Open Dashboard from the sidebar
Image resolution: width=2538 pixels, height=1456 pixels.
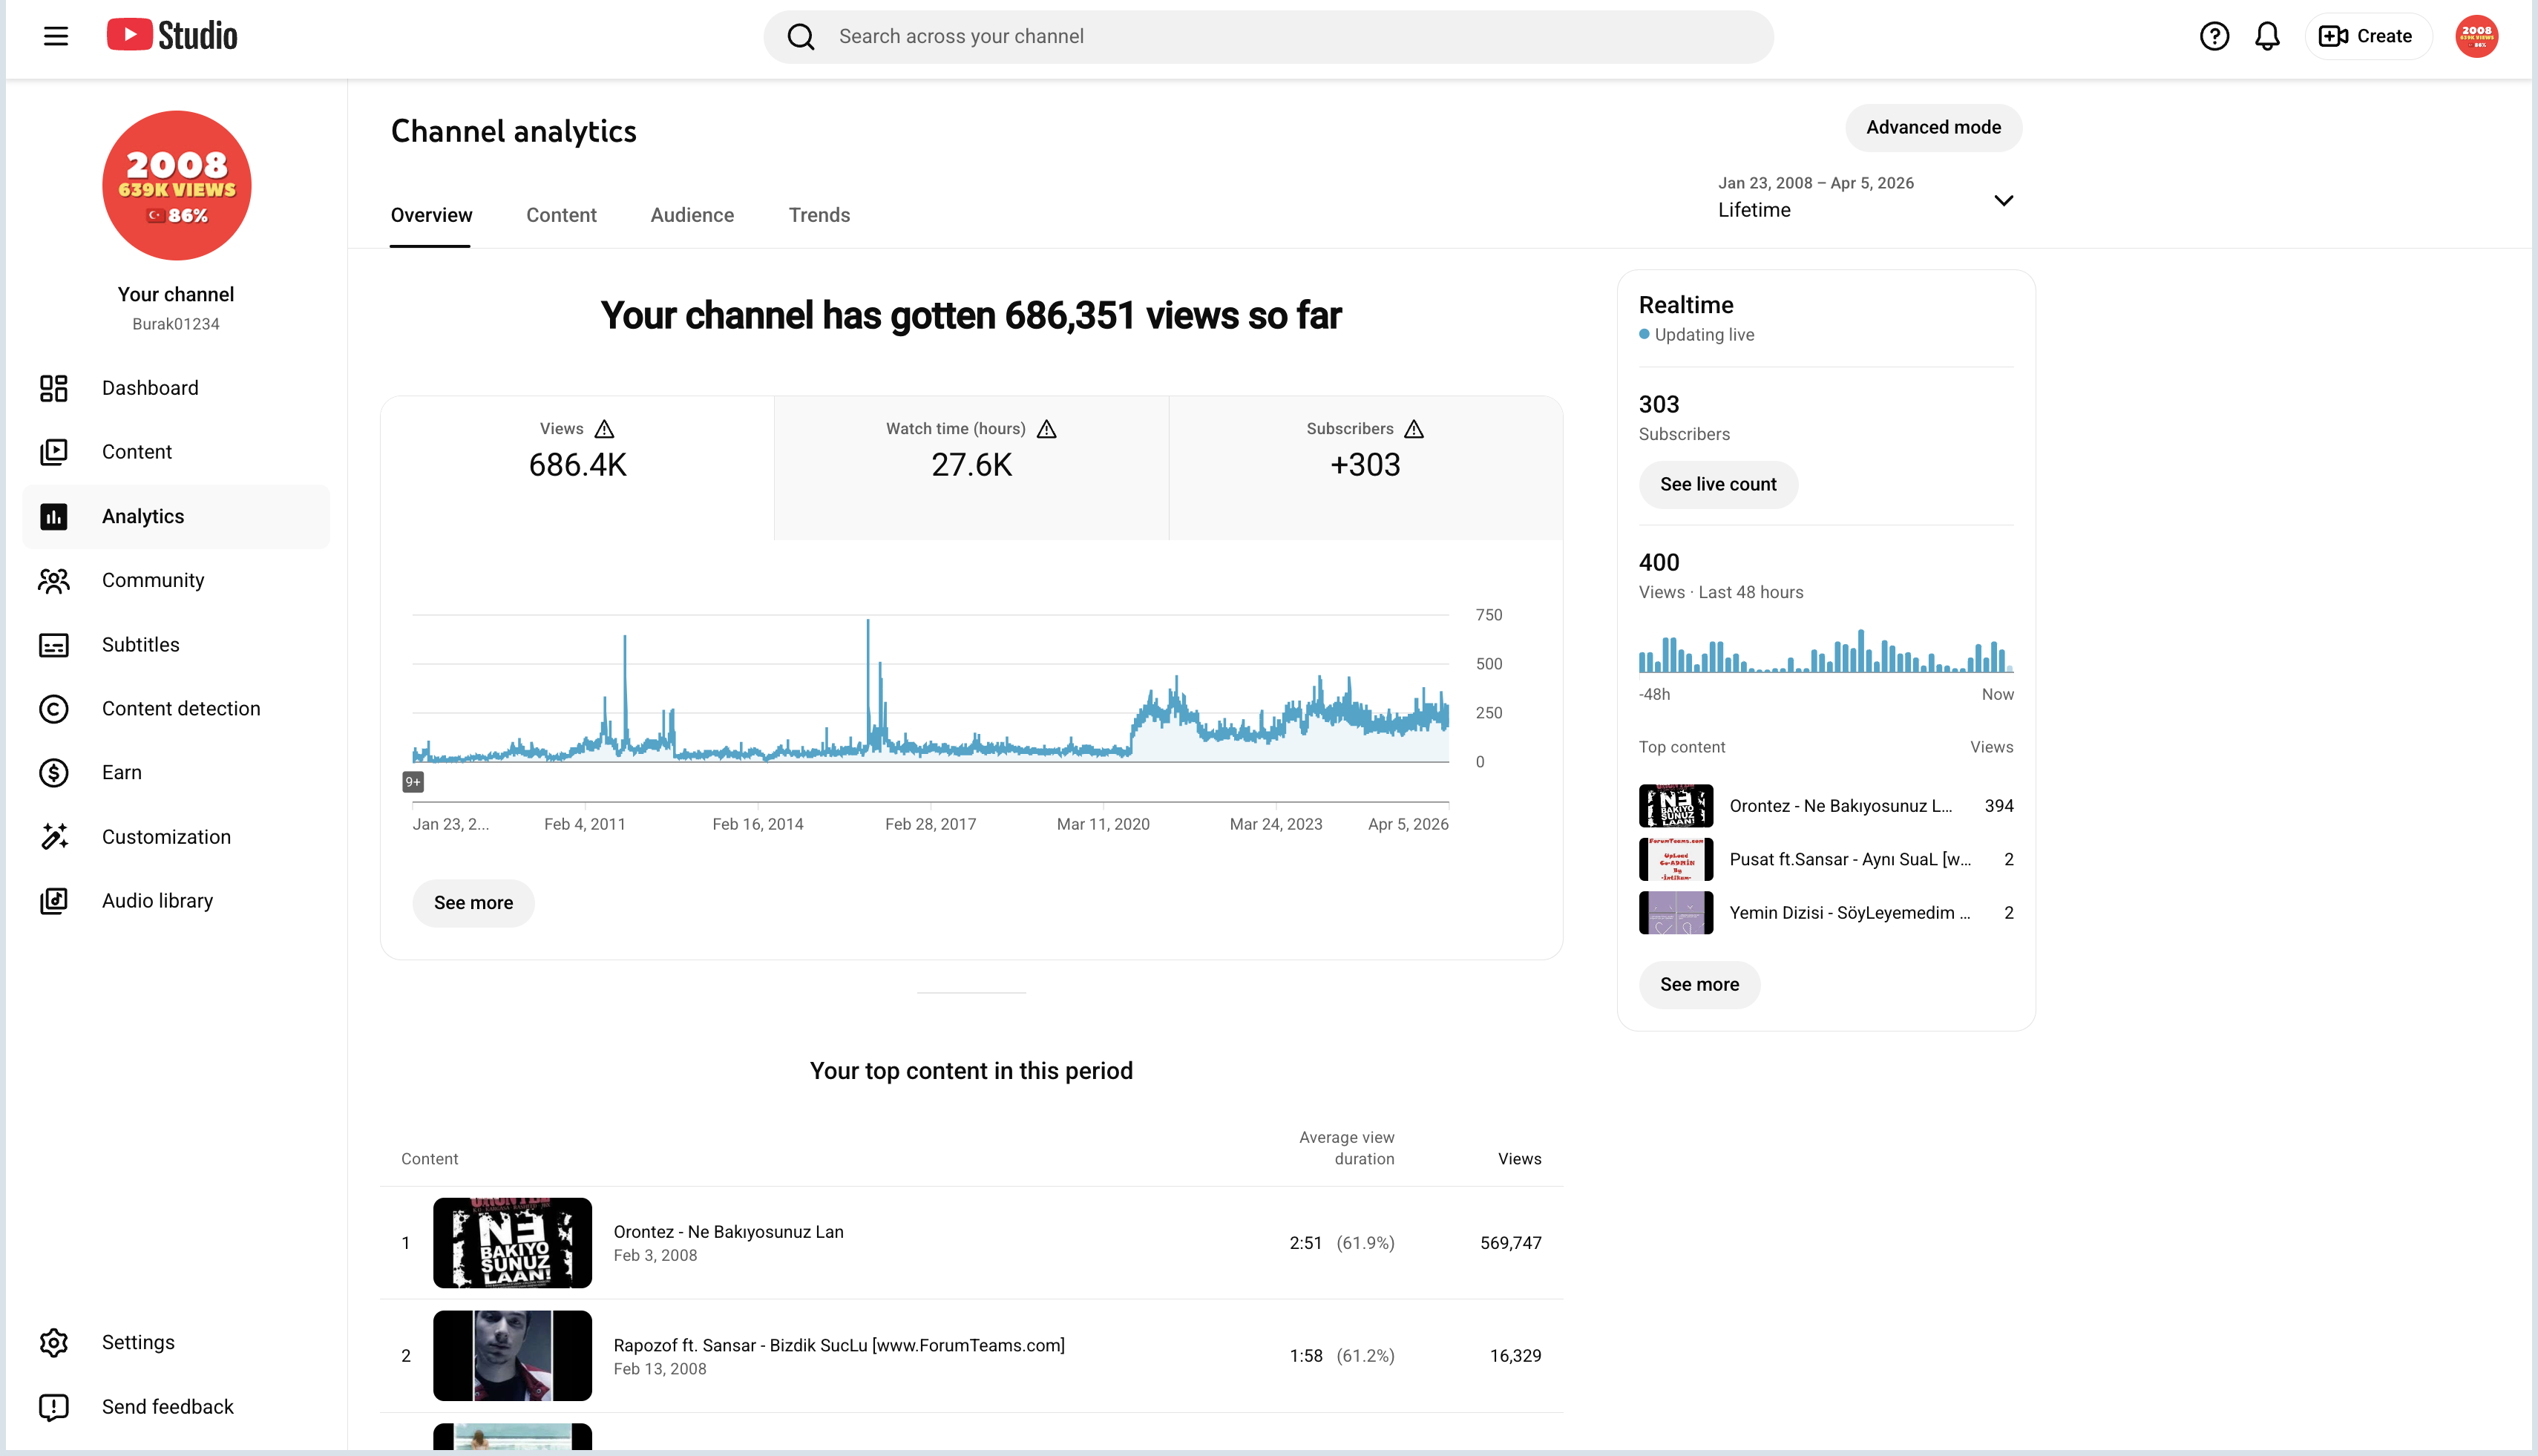click(176, 388)
